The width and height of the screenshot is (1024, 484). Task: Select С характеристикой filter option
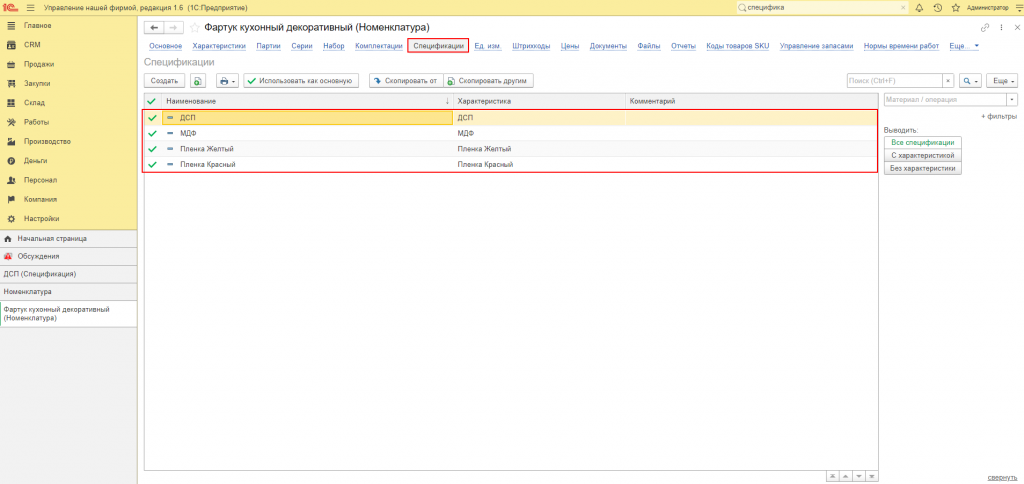(x=922, y=155)
